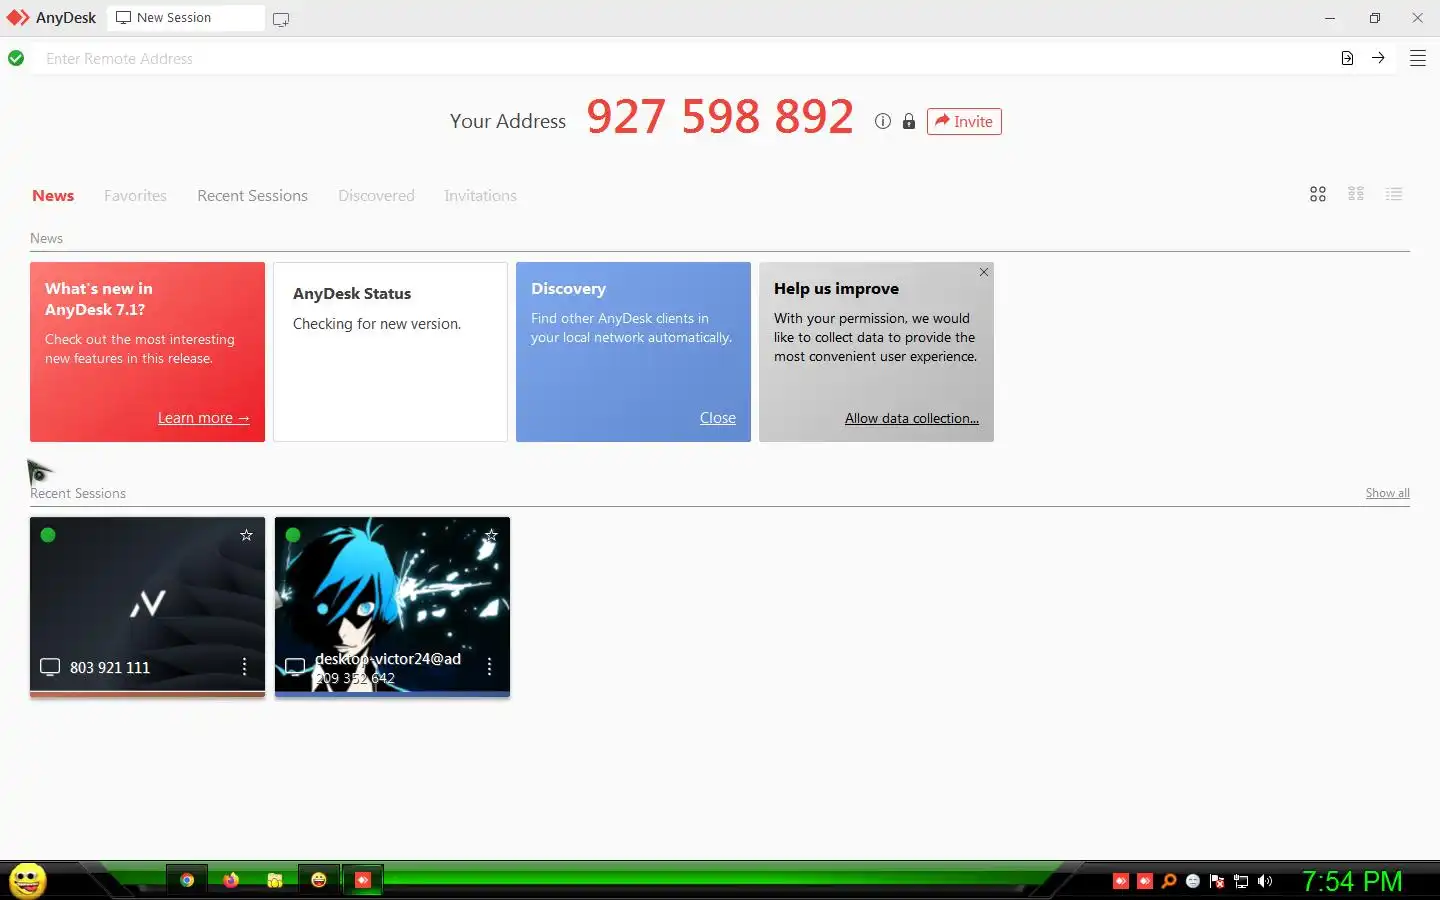This screenshot has width=1440, height=900.
Task: Click the 7:54 PM clock
Action: point(1352,881)
